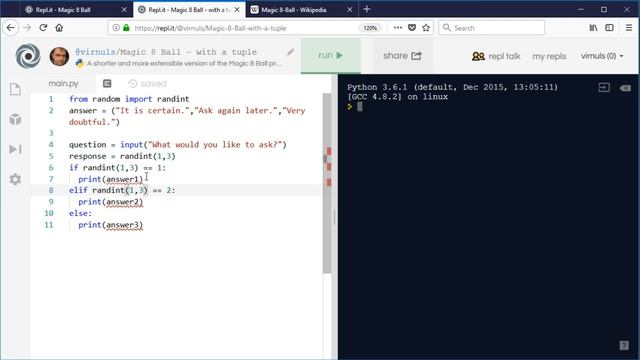Image resolution: width=640 pixels, height=360 pixels.
Task: Click the green padlock security icon
Action: (x=127, y=28)
